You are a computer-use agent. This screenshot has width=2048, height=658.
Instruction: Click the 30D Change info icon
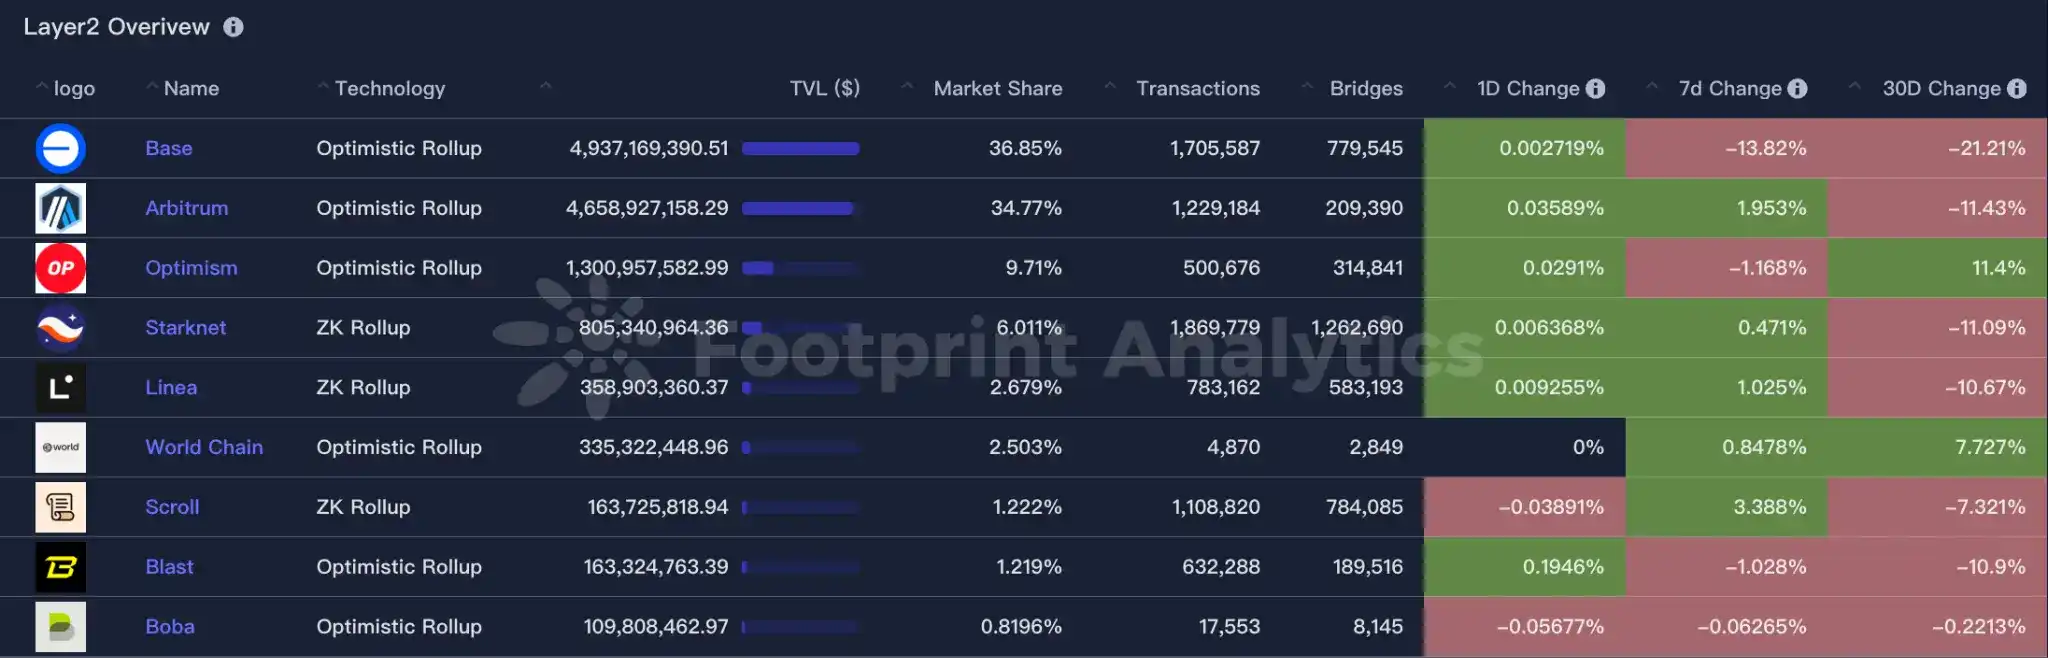[2017, 88]
